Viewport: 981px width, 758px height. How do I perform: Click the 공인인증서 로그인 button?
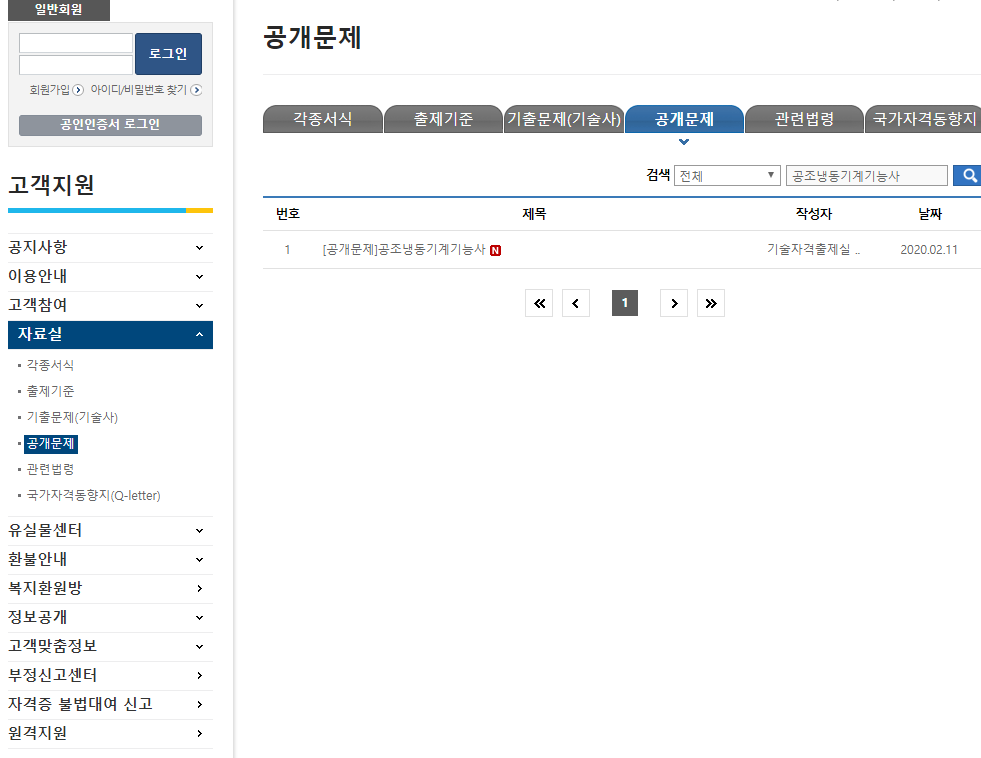tap(110, 125)
